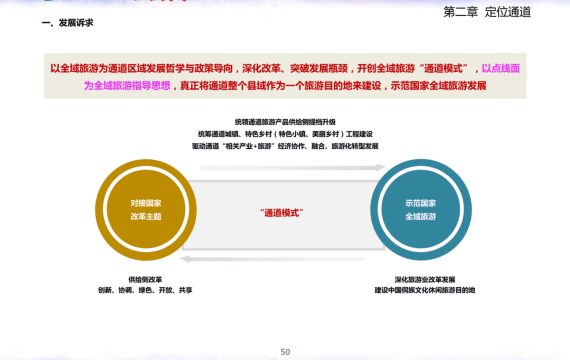The height and width of the screenshot is (360, 570).
Task: Click the red center label 通道模式
Action: point(282,213)
